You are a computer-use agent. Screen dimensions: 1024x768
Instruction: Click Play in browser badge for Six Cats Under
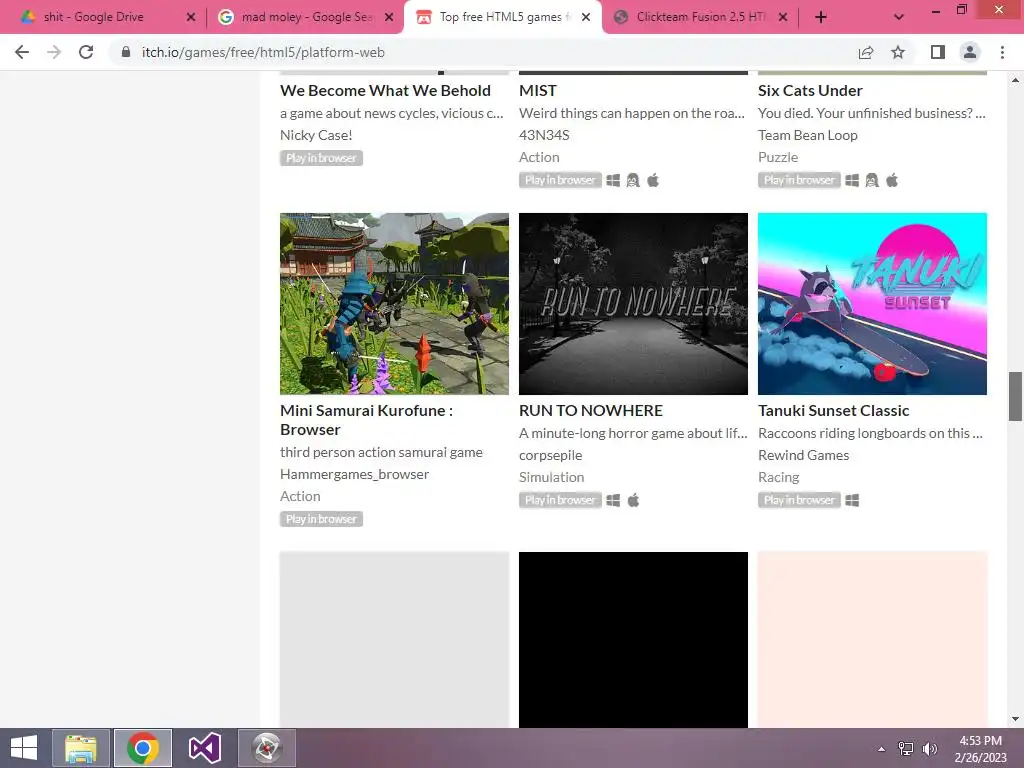(x=799, y=180)
